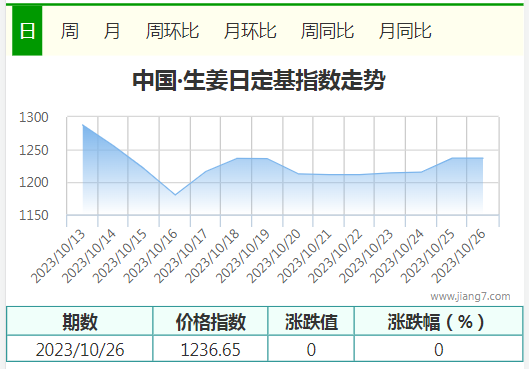Open the 周同比 tab
The image size is (529, 369).
[327, 31]
